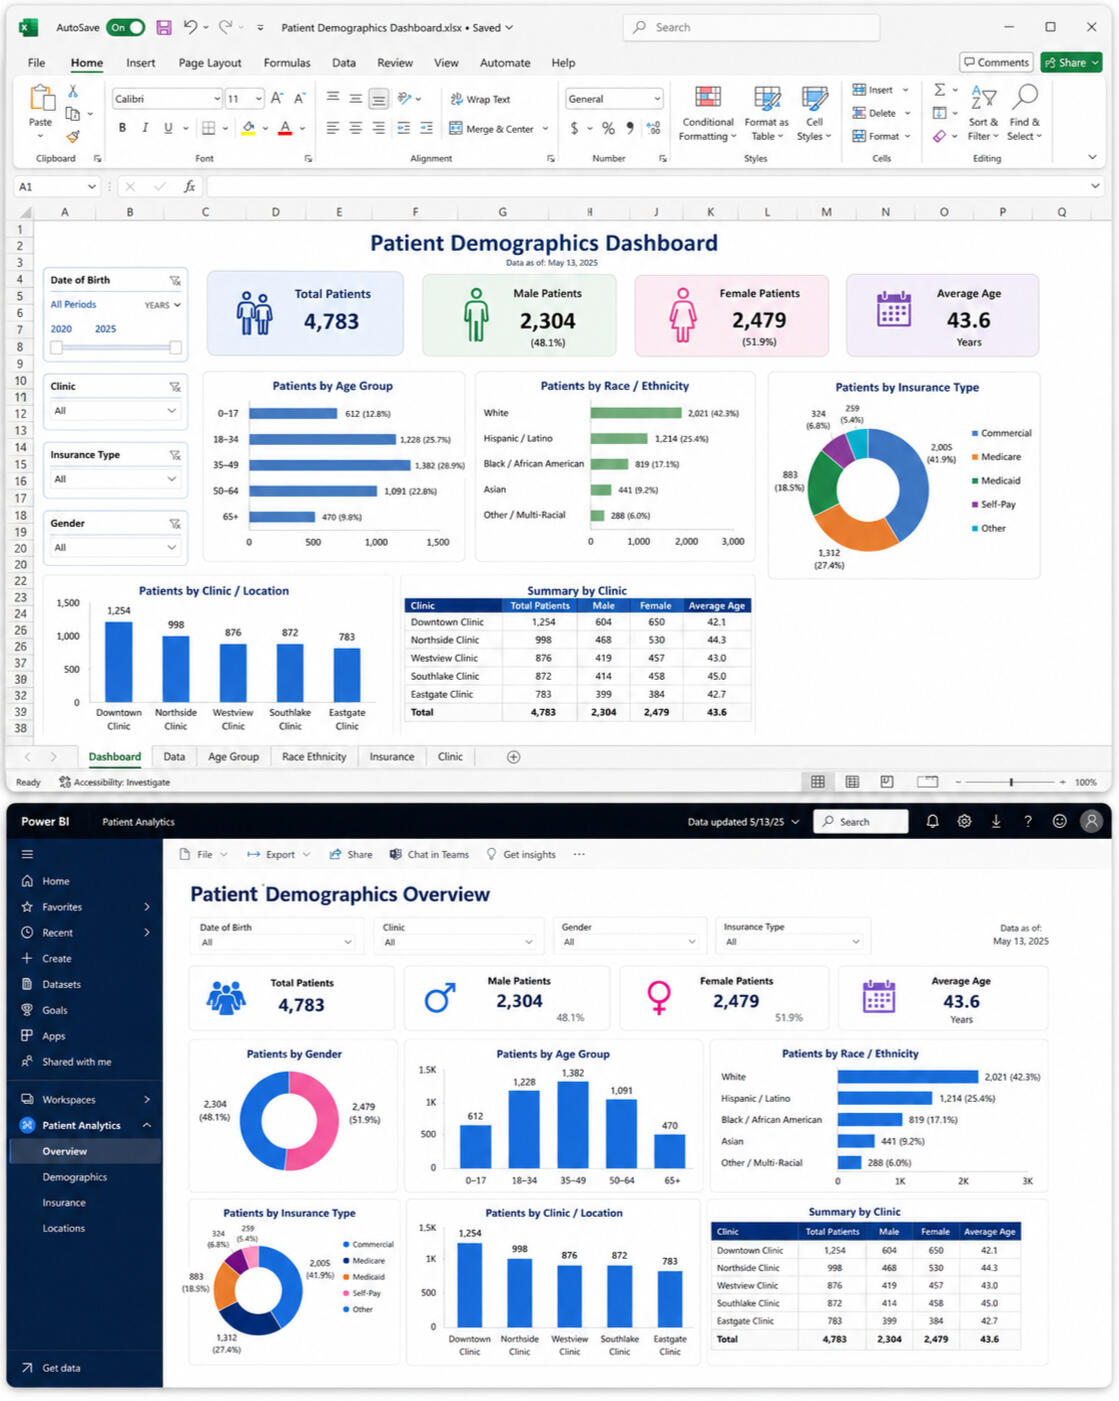Clear the Clinic slicer filter icon
Image resolution: width=1119 pixels, height=1401 pixels.
pyautogui.click(x=175, y=386)
